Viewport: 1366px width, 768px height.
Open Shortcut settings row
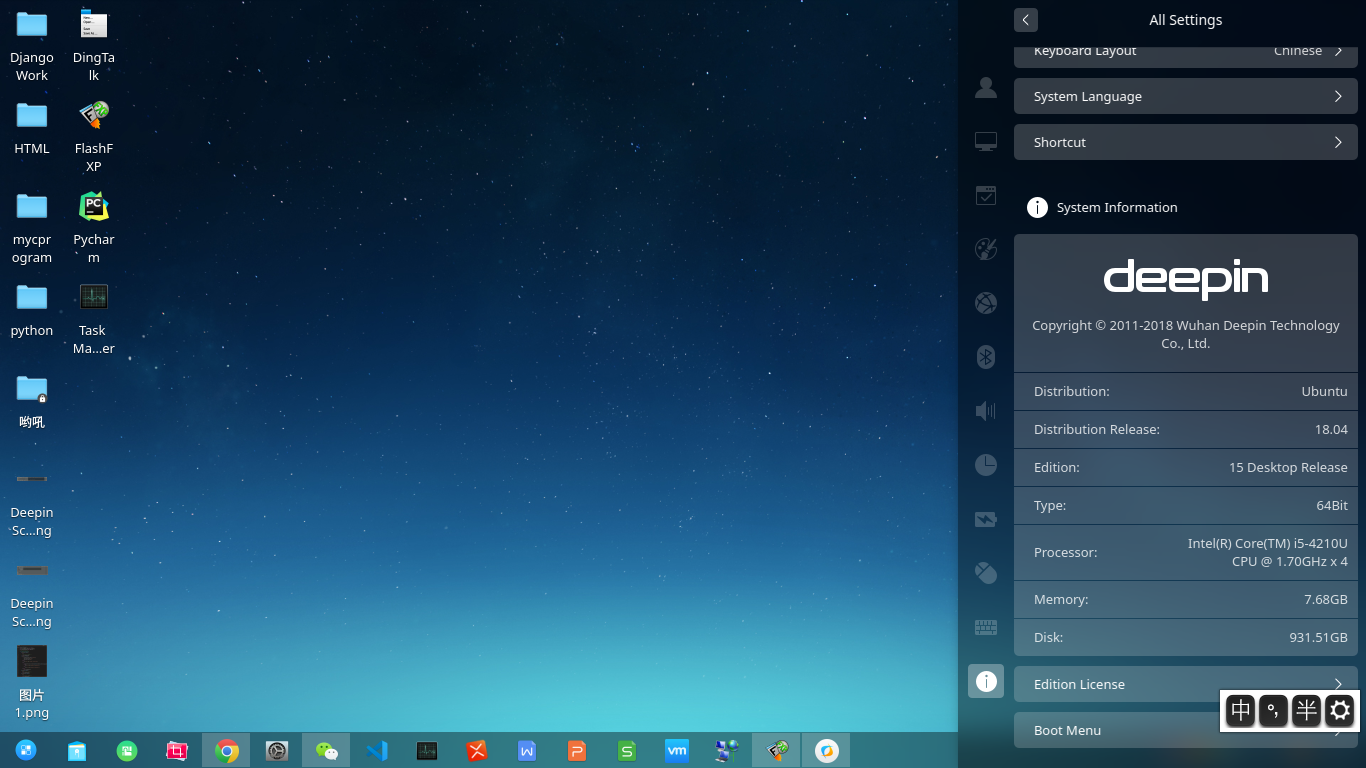click(1186, 142)
